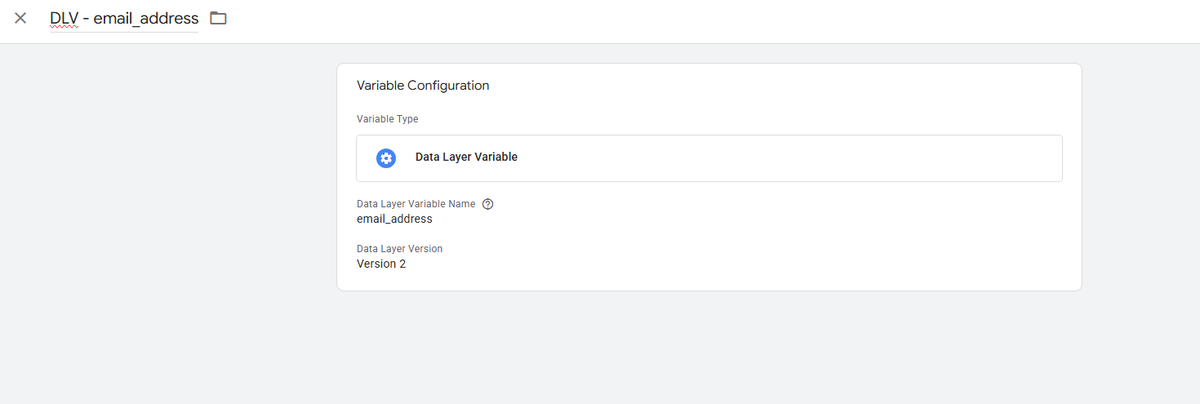Click empty space right of Data Layer Variable type
This screenshot has width=1200, height=404.
pyautogui.click(x=800, y=158)
